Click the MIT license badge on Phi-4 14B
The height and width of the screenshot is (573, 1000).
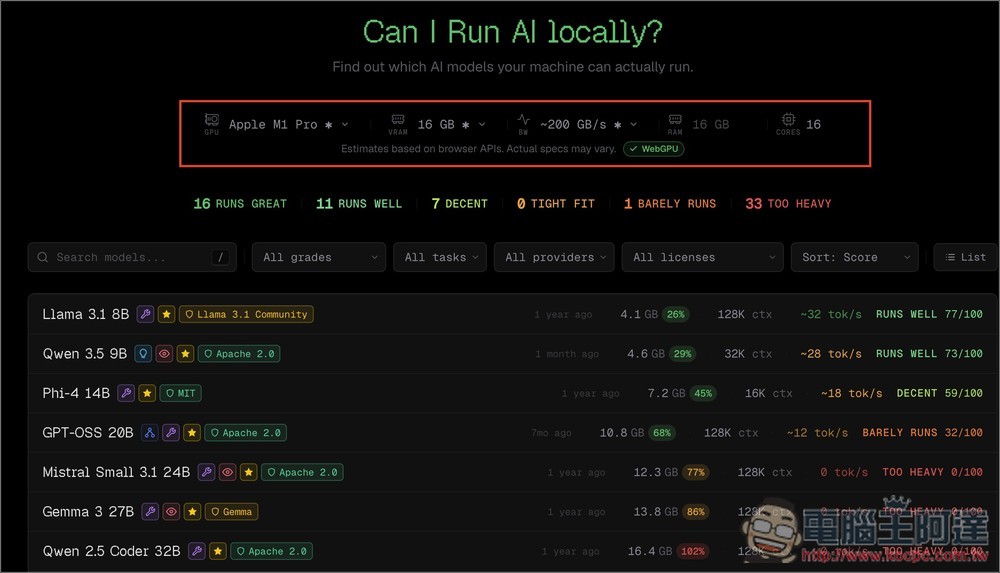(x=180, y=393)
